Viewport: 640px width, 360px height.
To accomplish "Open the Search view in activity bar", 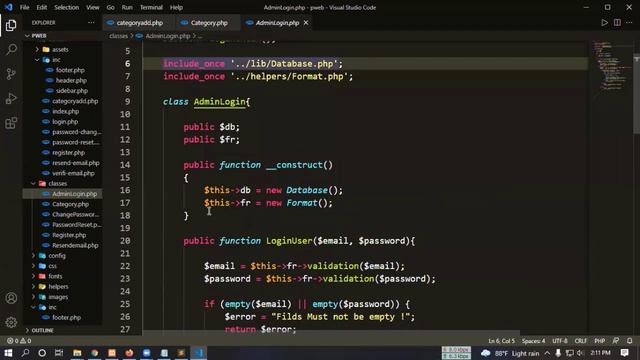I will 11,49.
